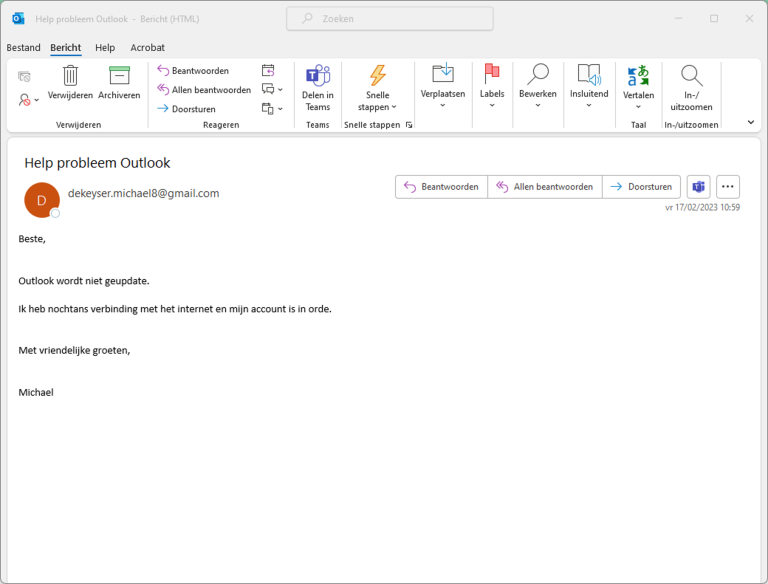The image size is (768, 584).
Task: Click the subject text Help probleem Outlook
Action: click(x=97, y=163)
